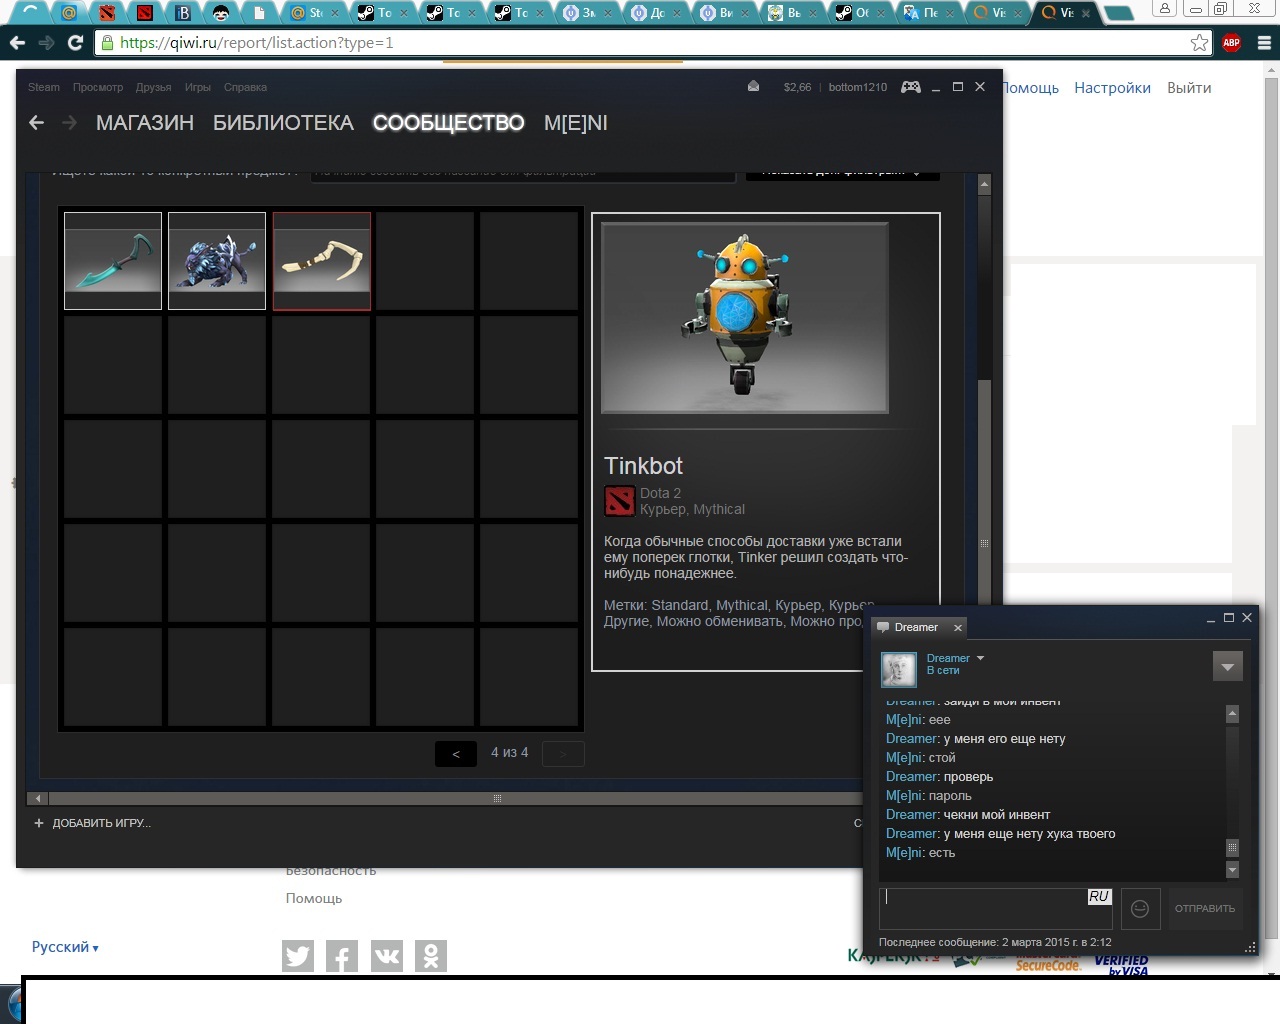Go to БИБЛИОТЕКА section
The height and width of the screenshot is (1024, 1280).
click(x=283, y=123)
